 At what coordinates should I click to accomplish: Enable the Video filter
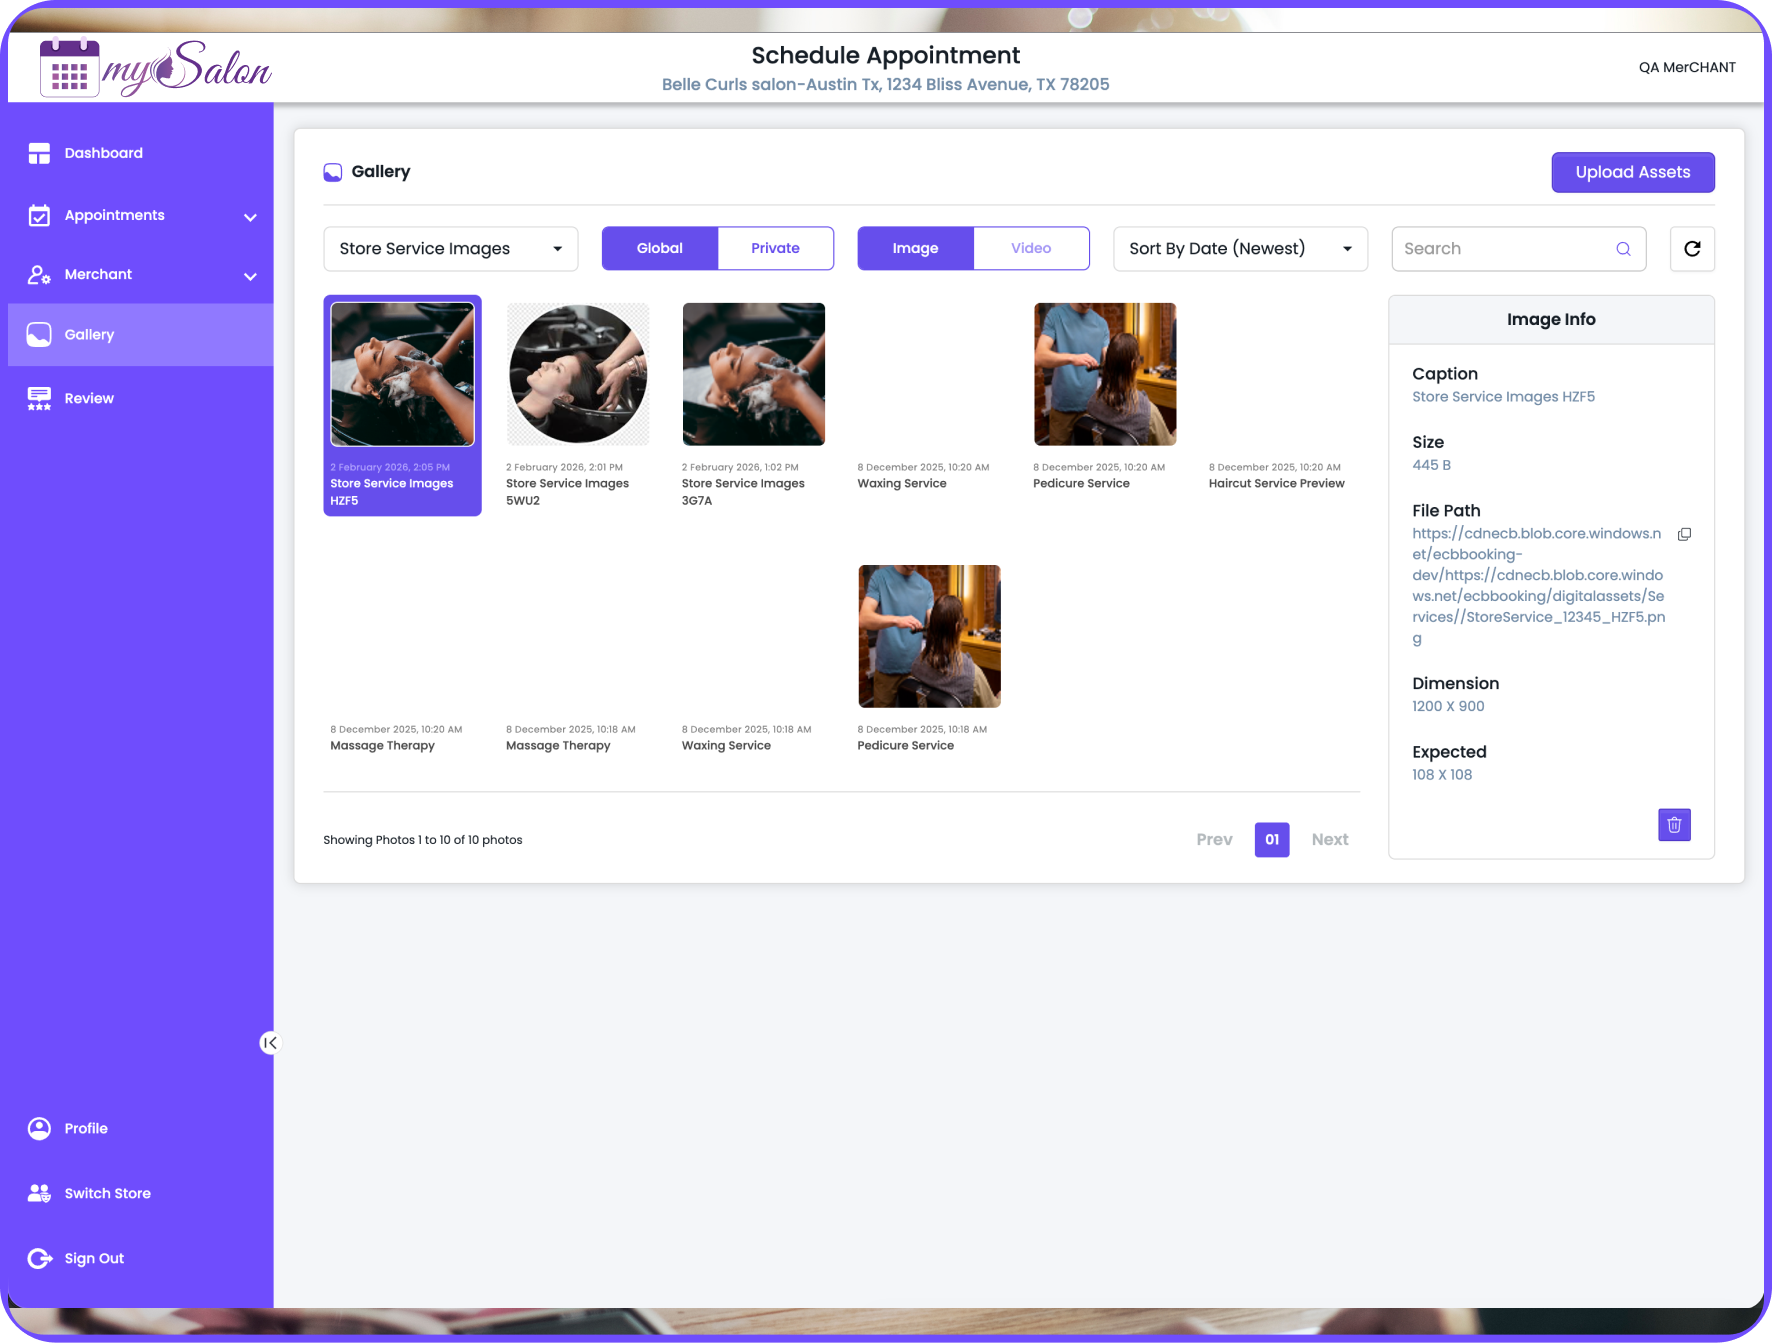(x=1031, y=248)
